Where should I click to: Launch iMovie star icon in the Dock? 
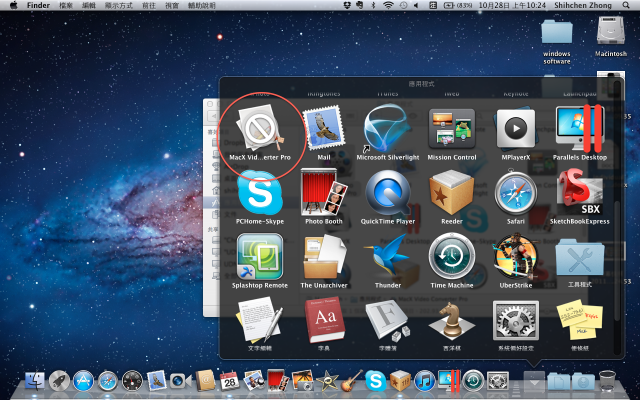click(327, 381)
